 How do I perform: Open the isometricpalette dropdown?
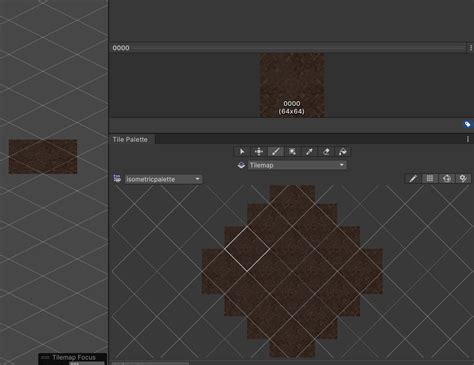coord(163,179)
